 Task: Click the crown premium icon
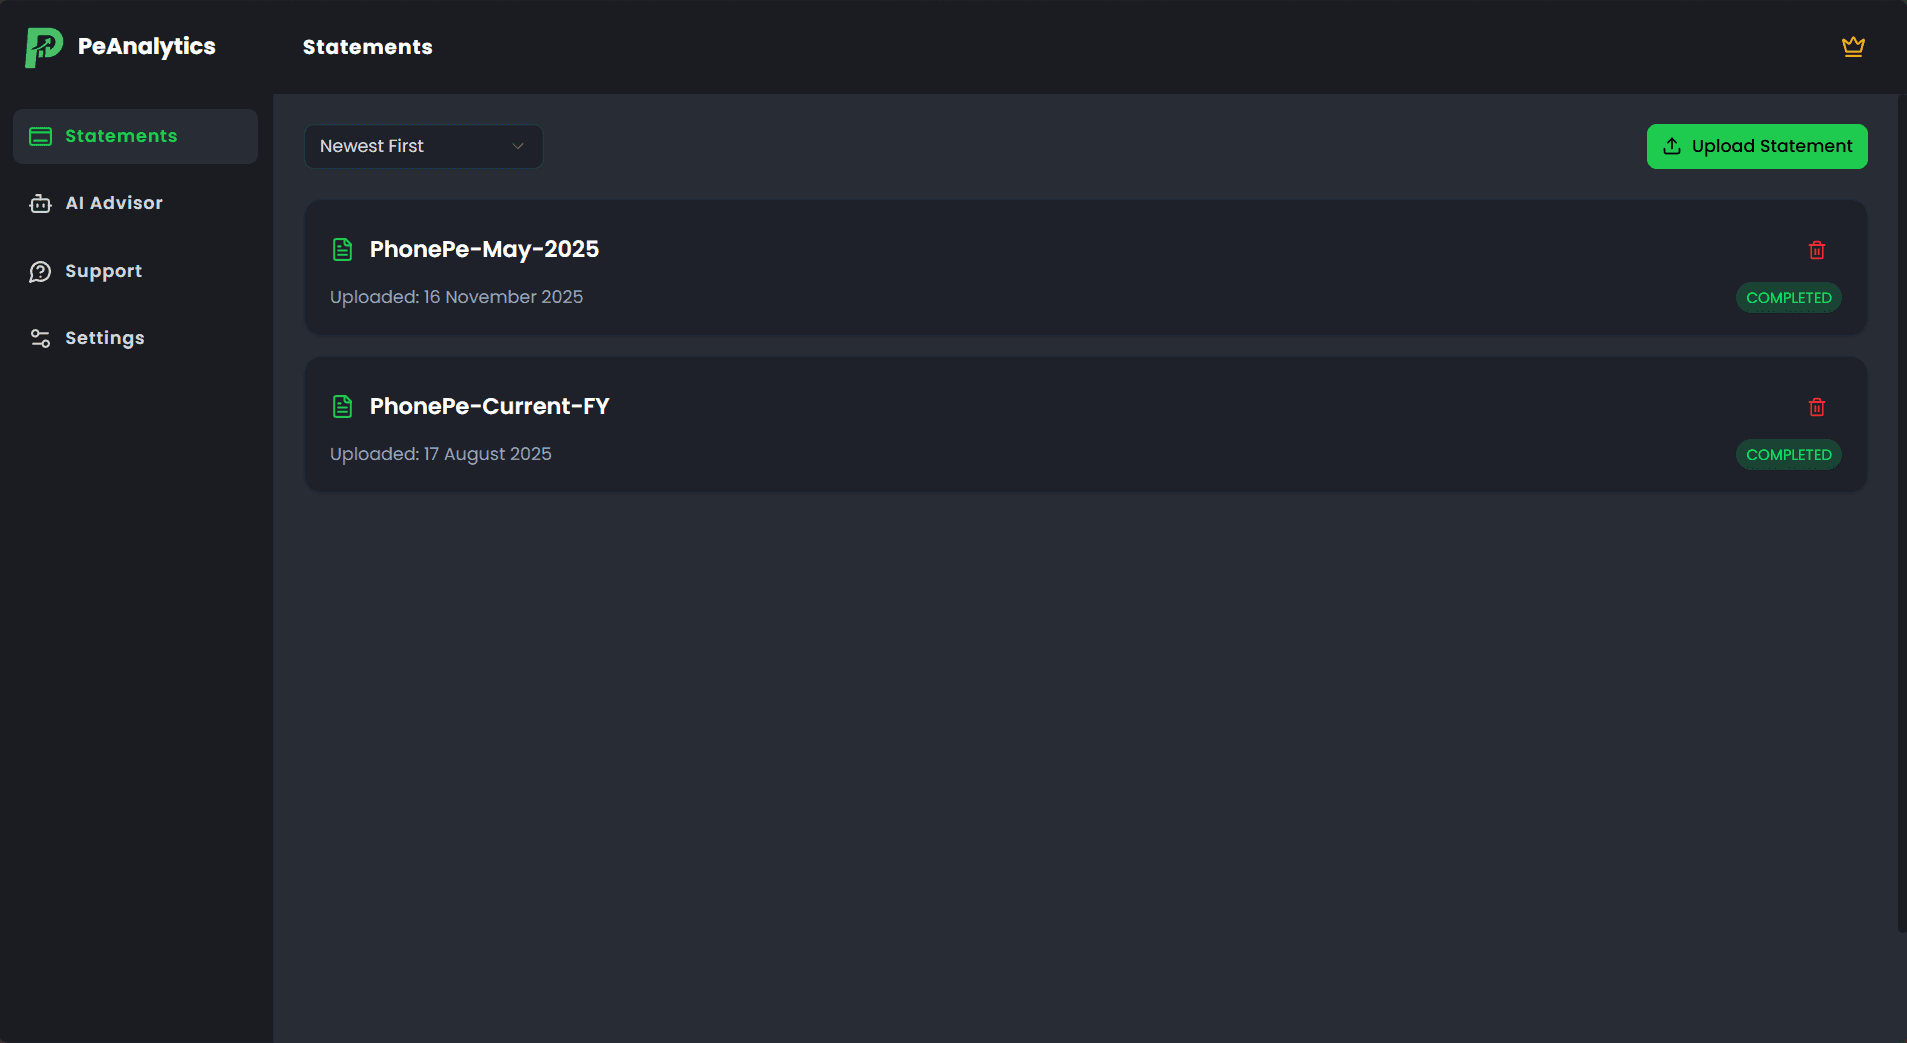1852,46
